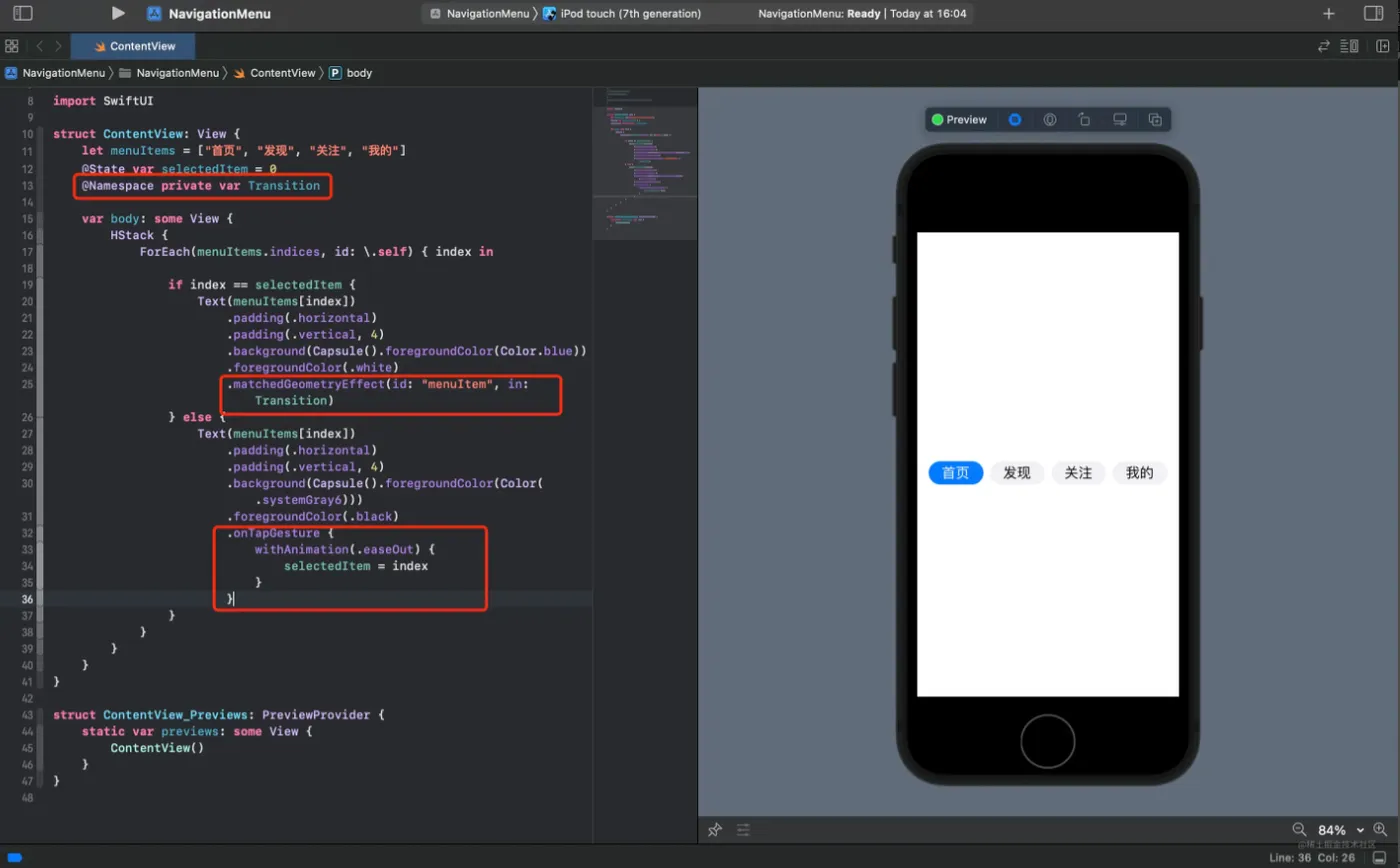Open the related items grid menu

click(x=12, y=46)
